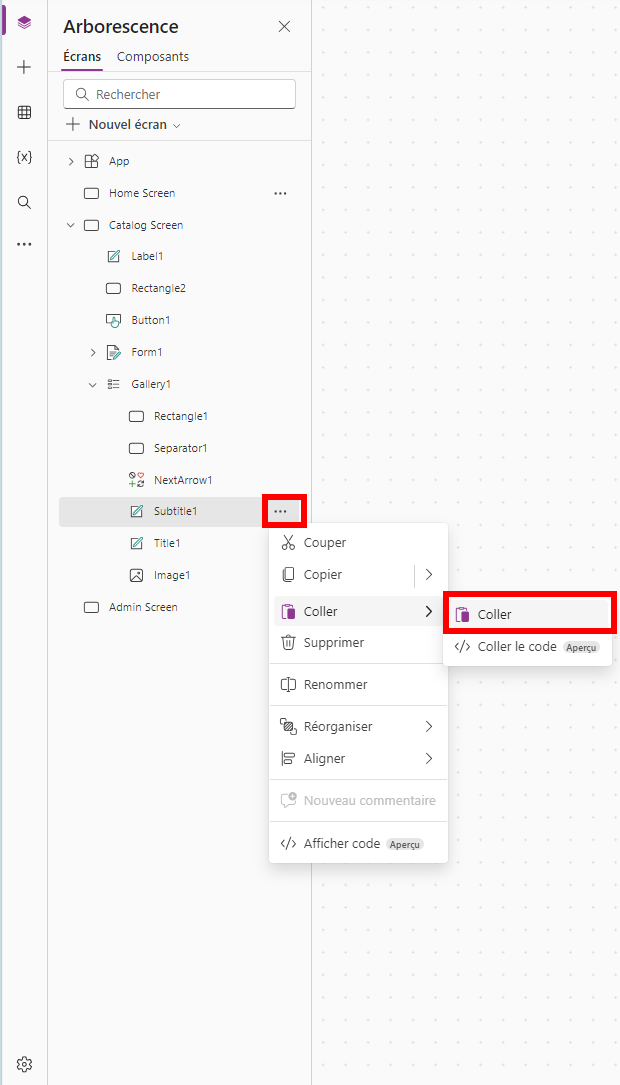
Task: Open the Tree view layers icon
Action: (x=24, y=23)
